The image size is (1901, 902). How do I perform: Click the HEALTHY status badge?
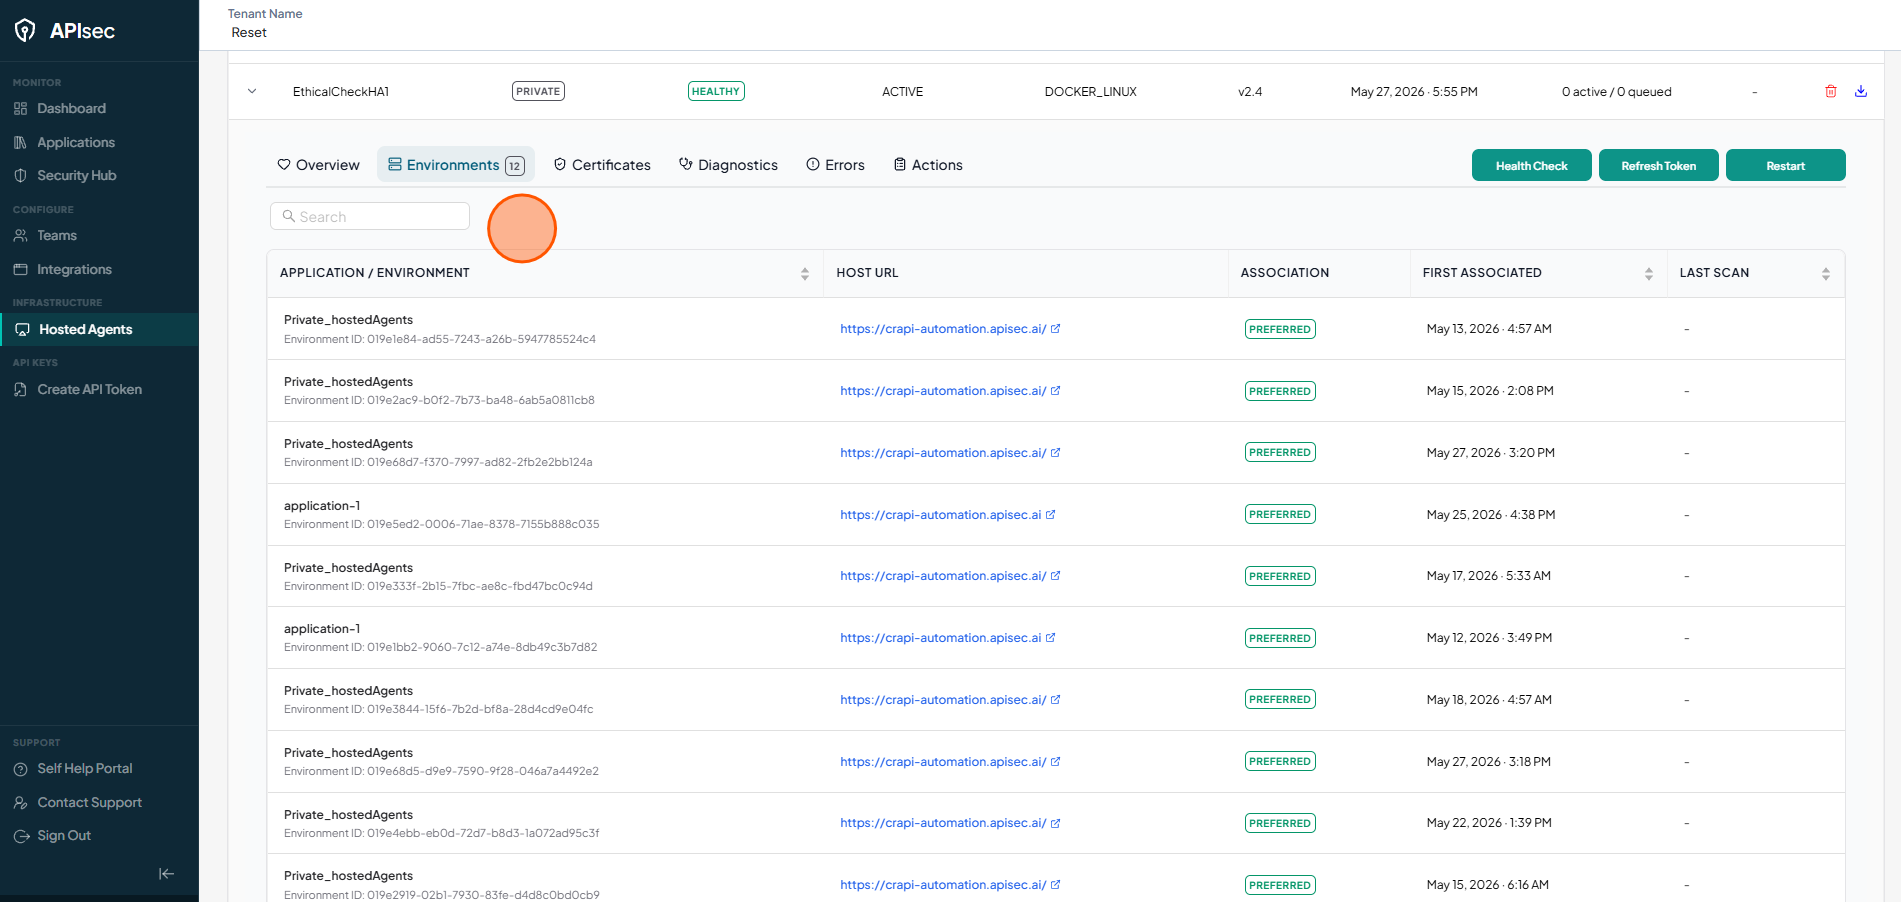tap(716, 91)
